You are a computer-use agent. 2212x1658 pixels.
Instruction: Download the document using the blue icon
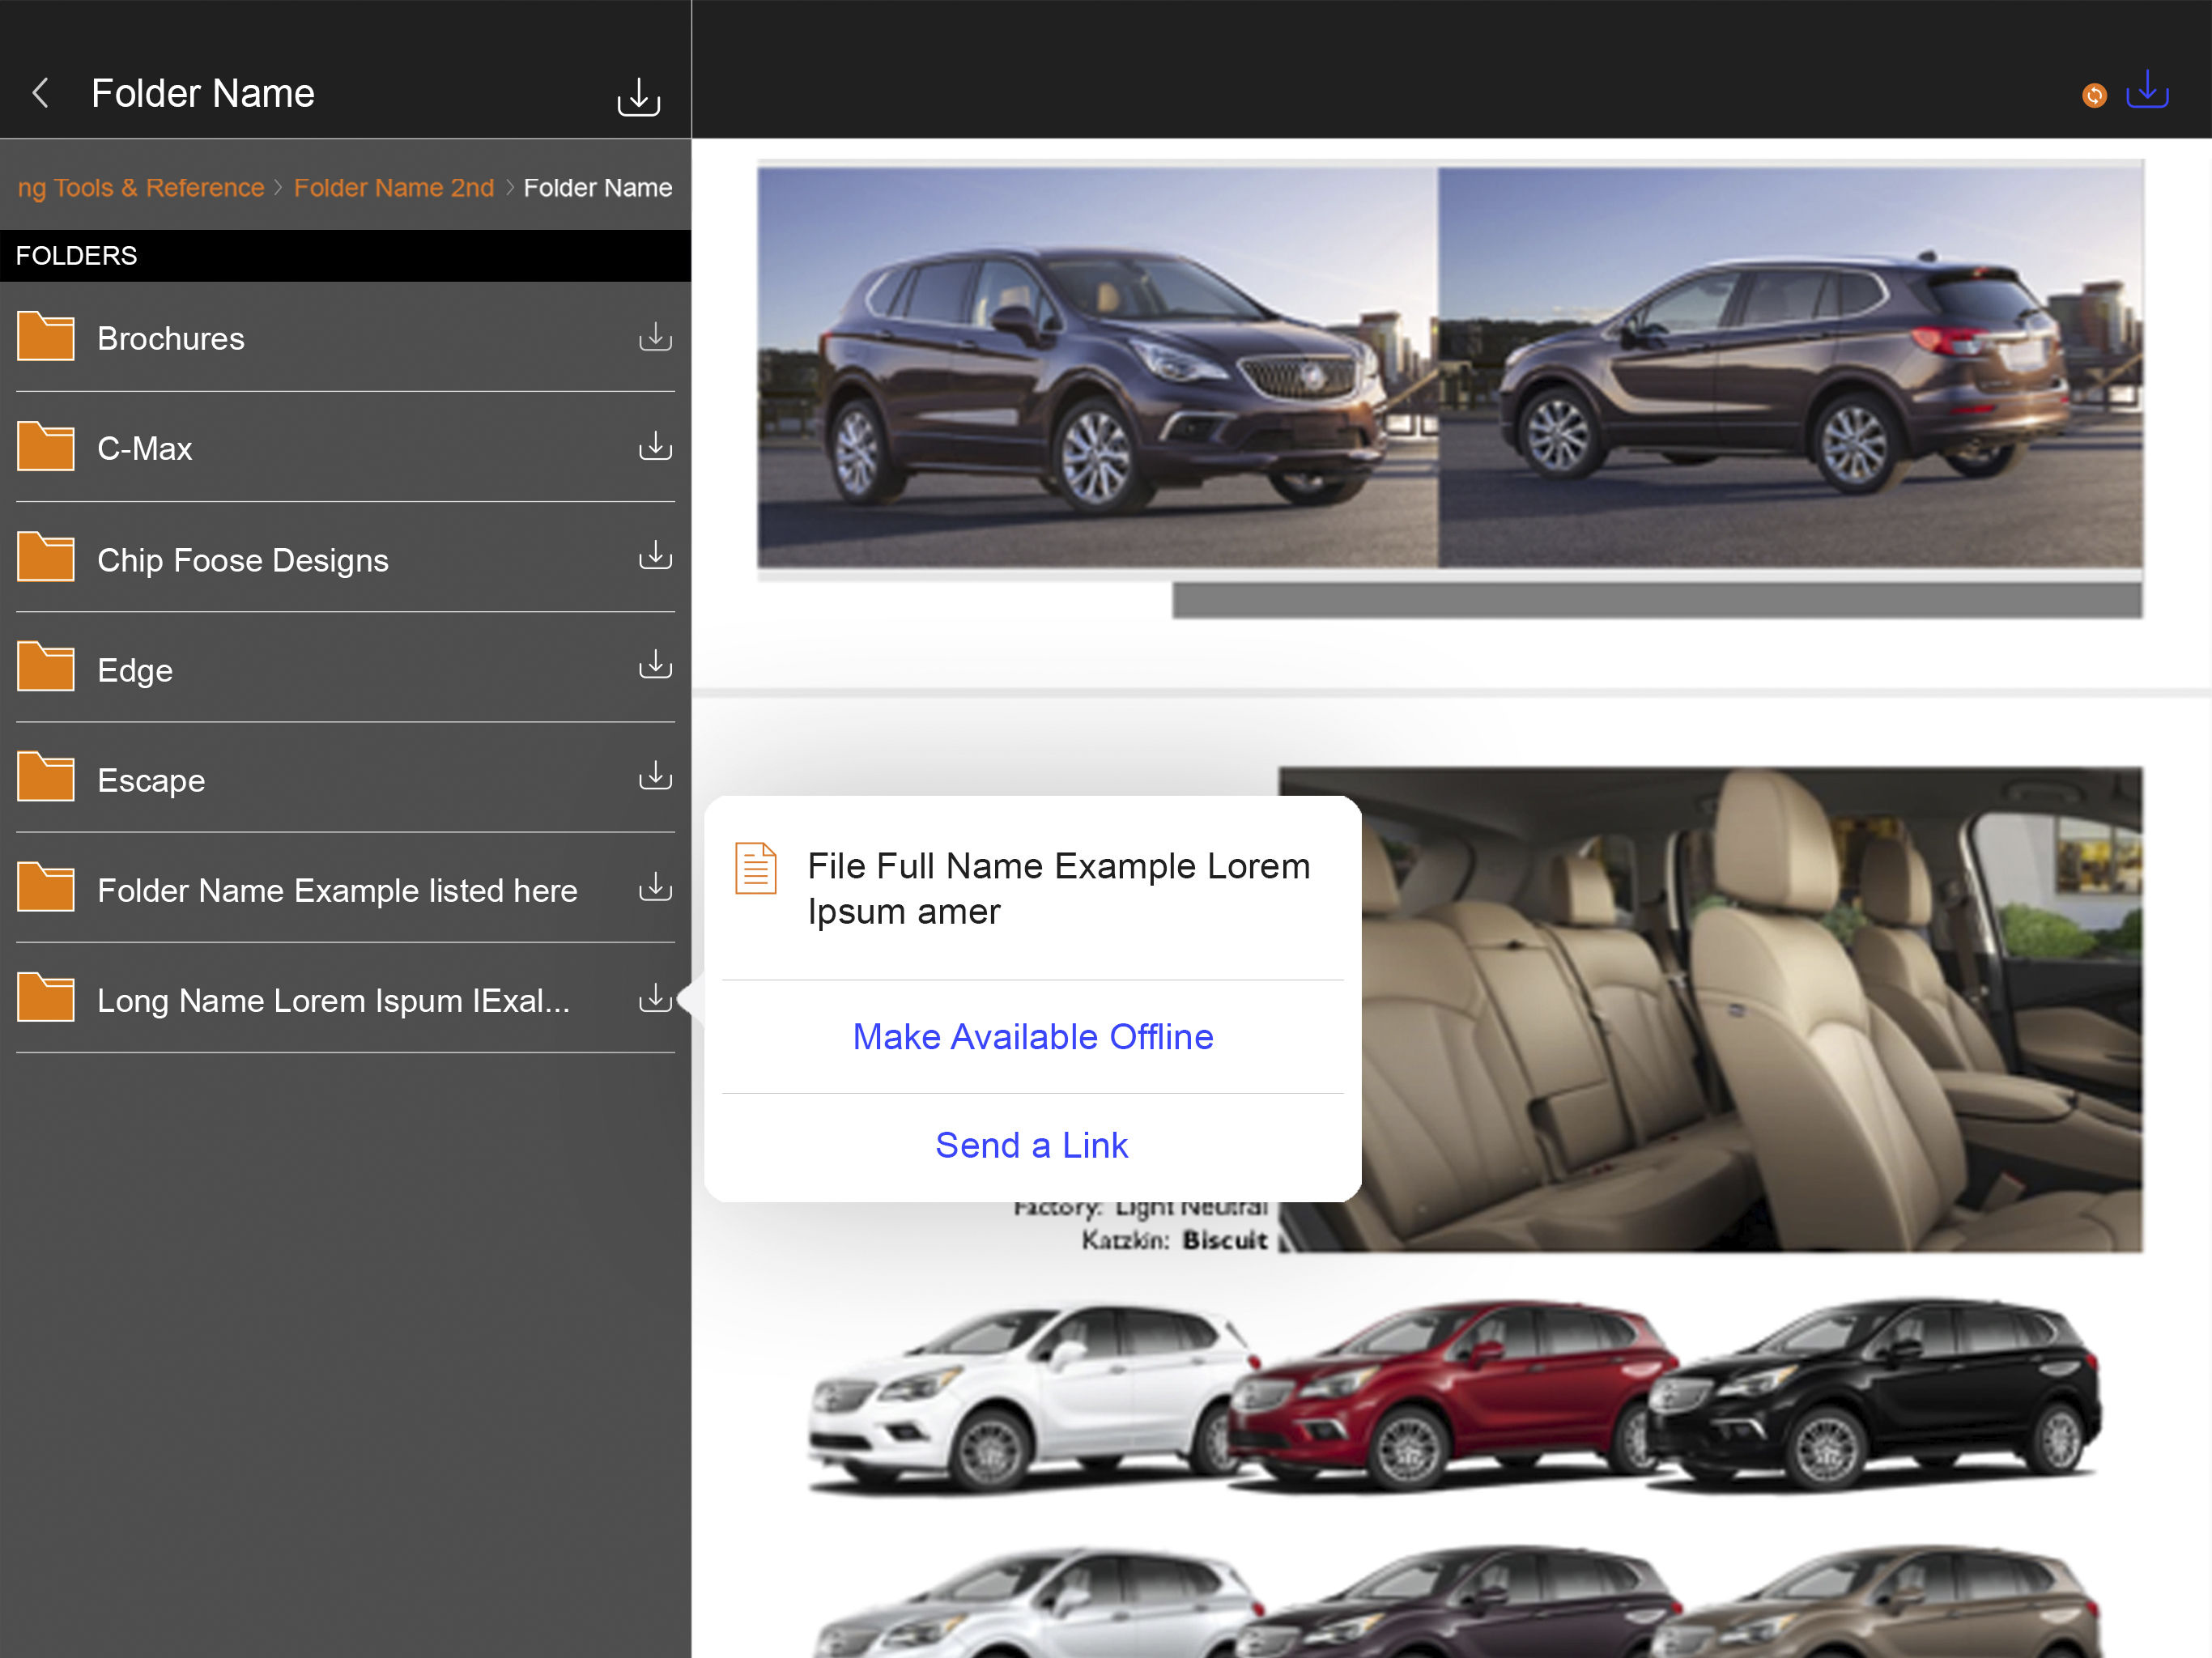coord(2147,89)
